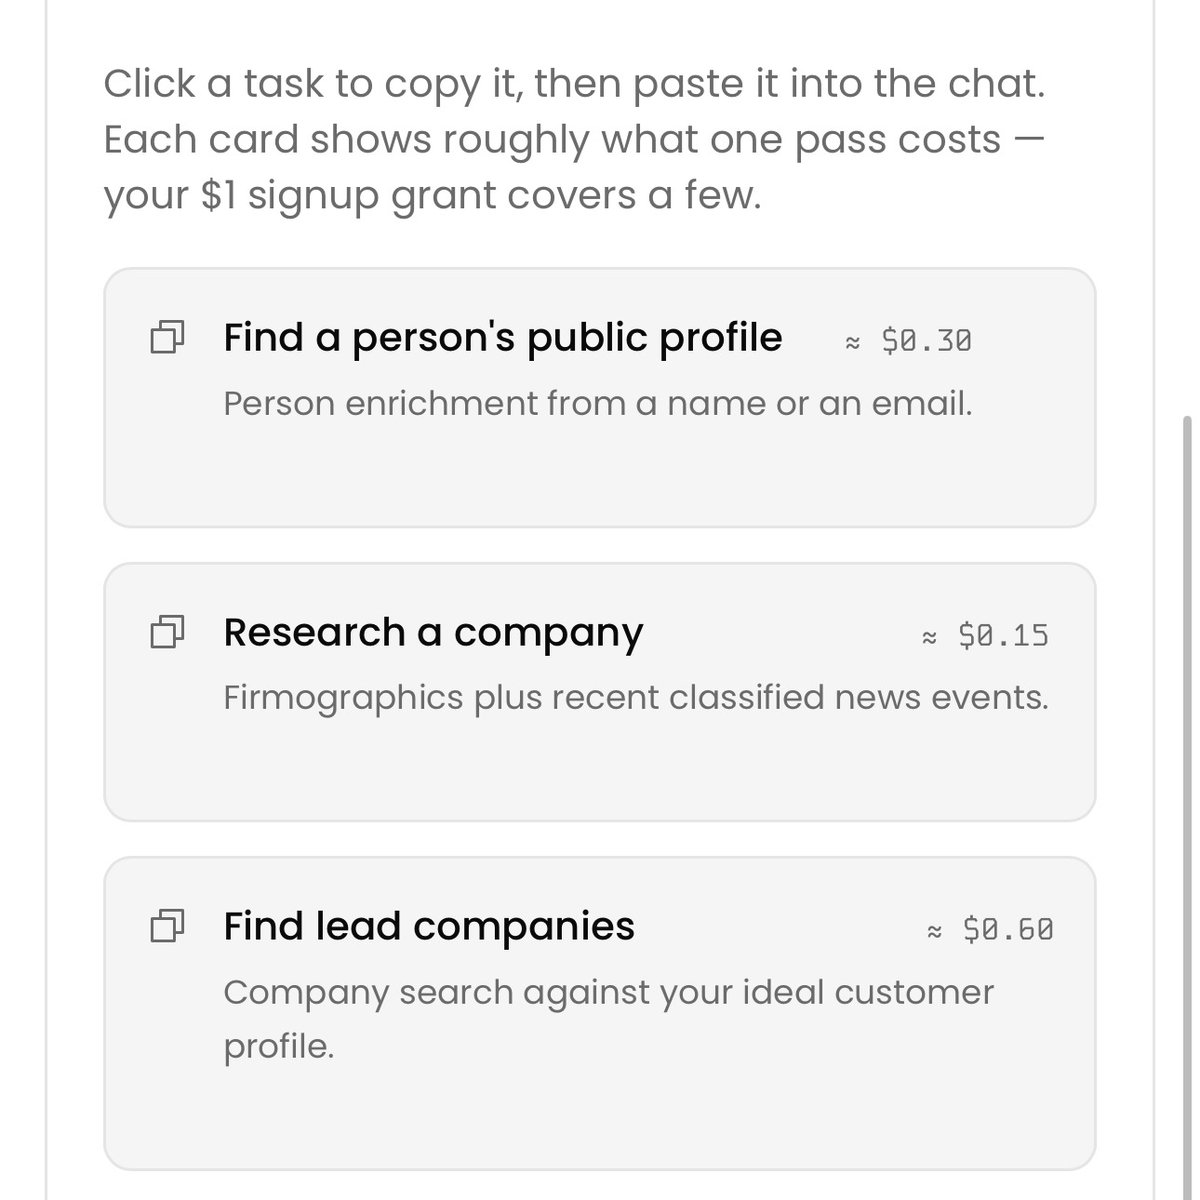Viewport: 1200px width, 1200px height.
Task: Click copy icon beside Find lead companies
Action: pos(167,927)
